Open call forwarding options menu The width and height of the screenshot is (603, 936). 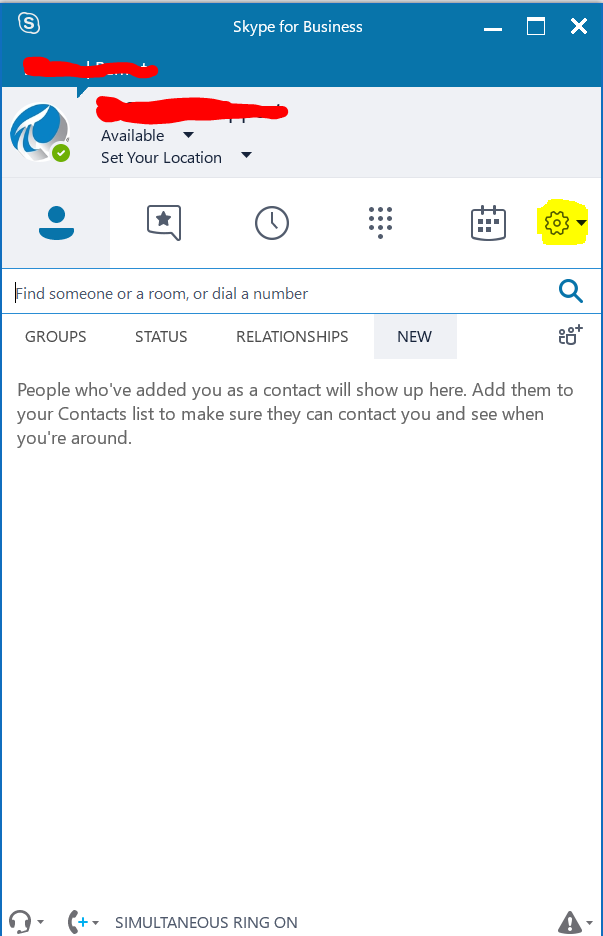point(82,921)
